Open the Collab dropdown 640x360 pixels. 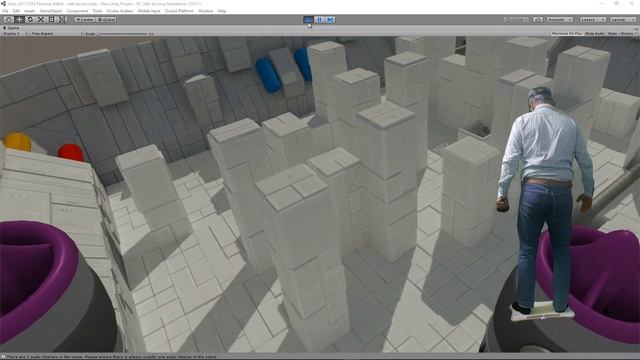click(517, 20)
